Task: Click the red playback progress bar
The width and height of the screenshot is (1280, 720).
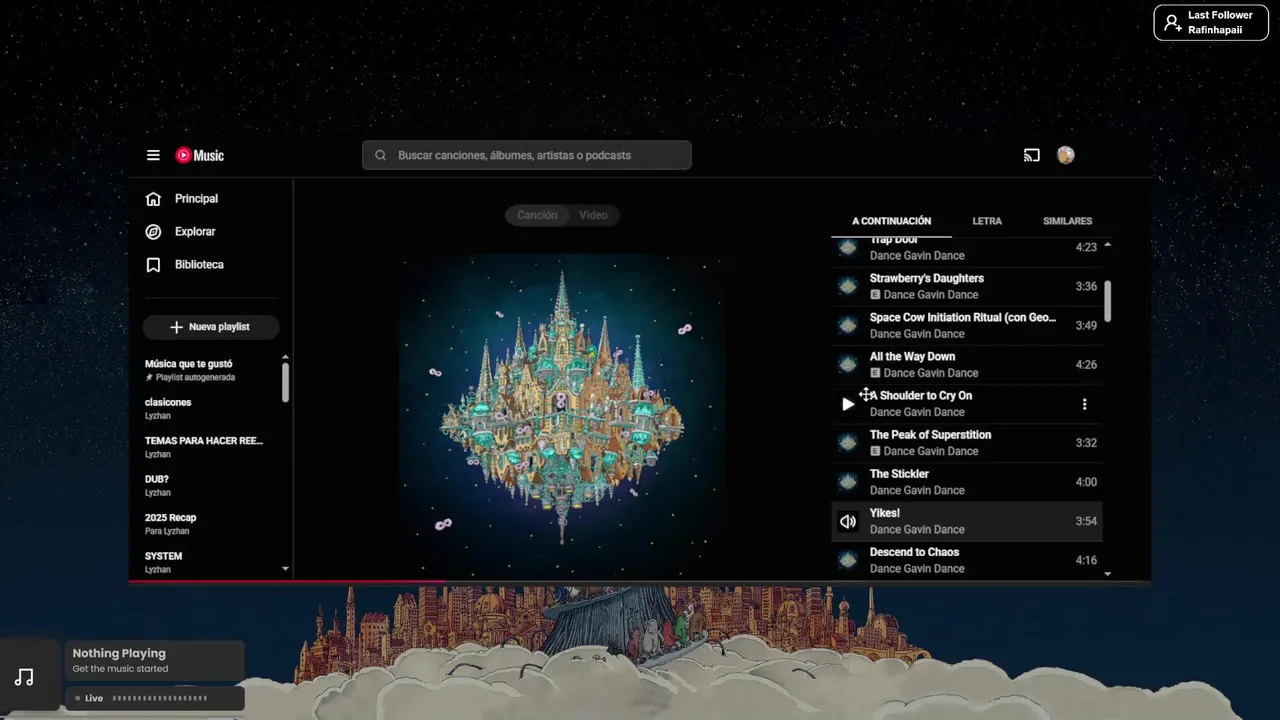Action: coord(287,581)
